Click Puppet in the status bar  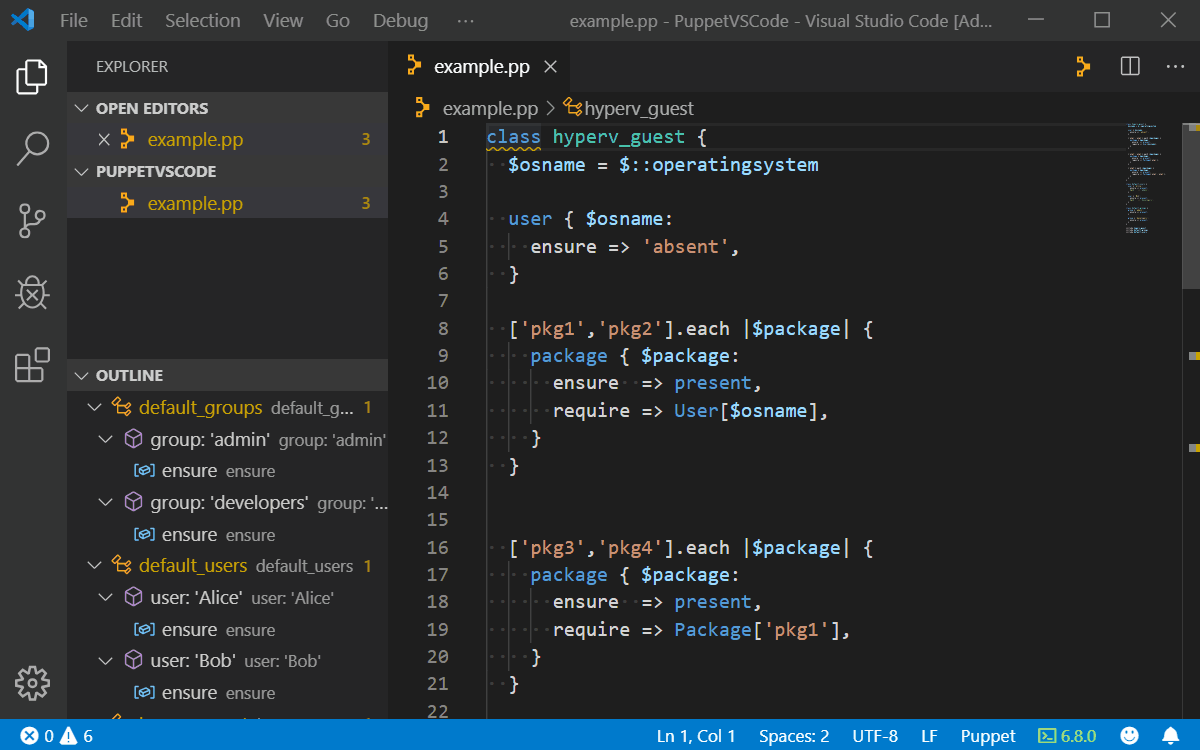tap(987, 735)
